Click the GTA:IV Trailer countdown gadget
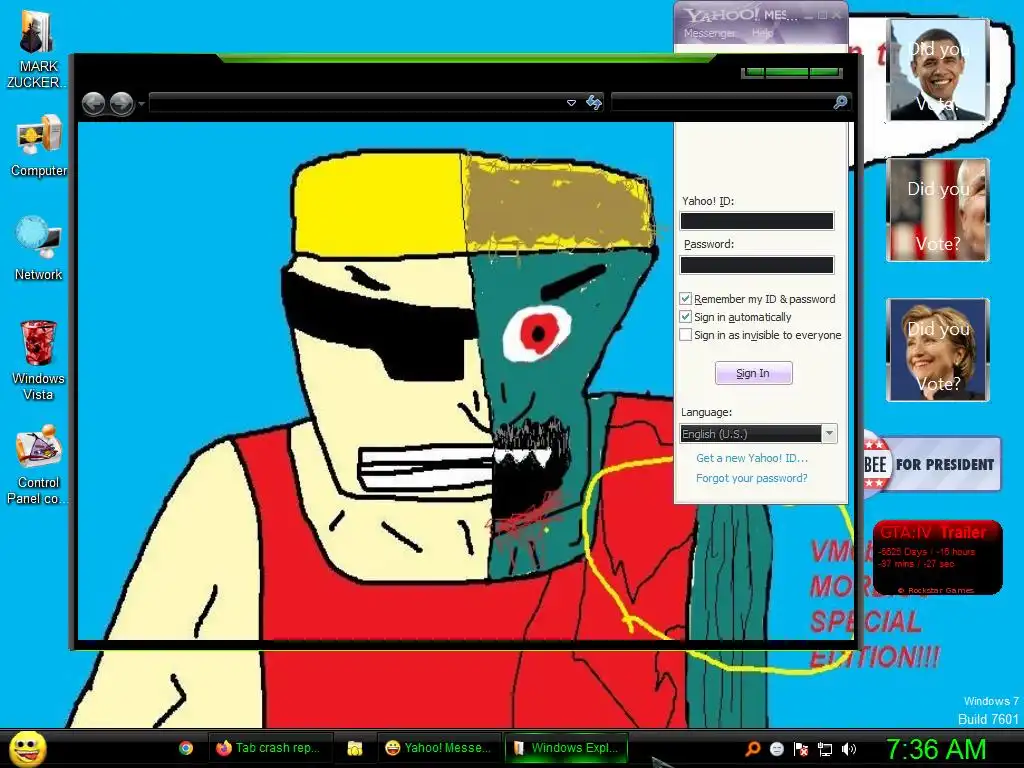Screen dimensions: 1024x768 coord(937,557)
